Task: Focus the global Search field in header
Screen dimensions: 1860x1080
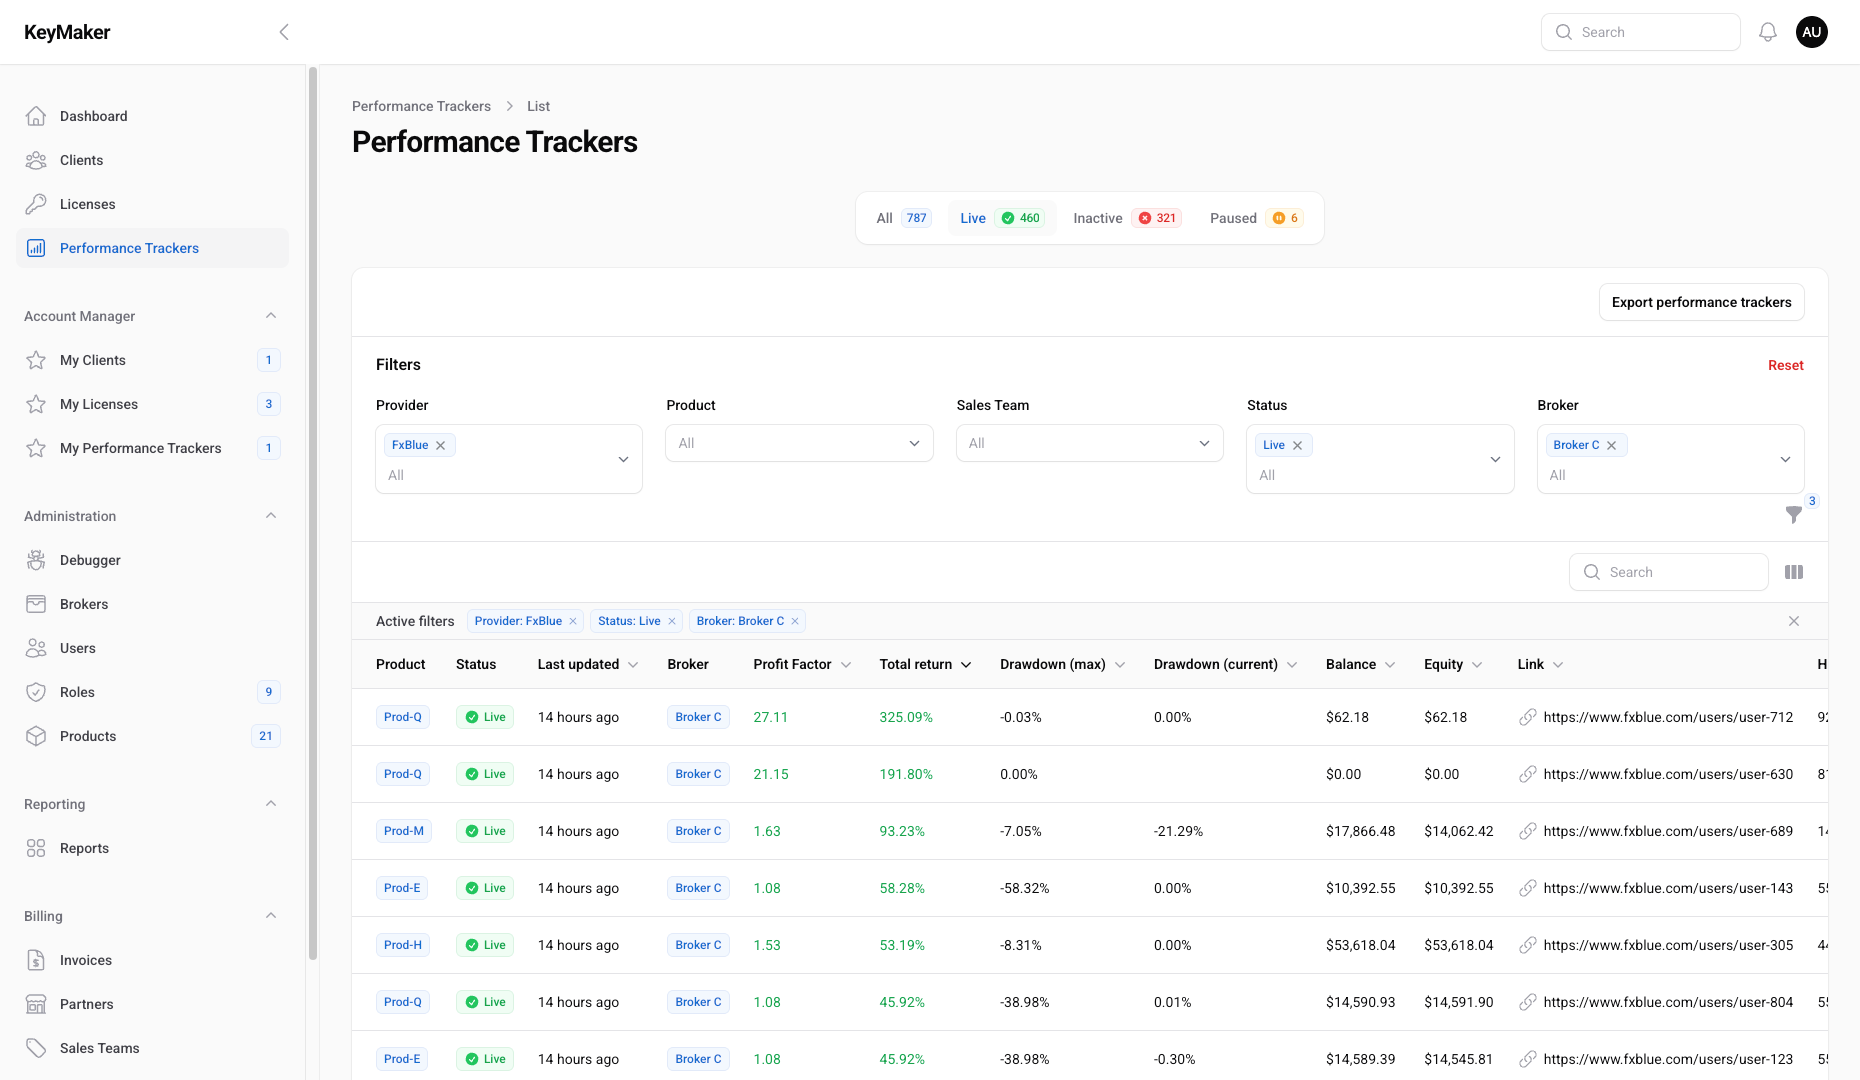Action: (1640, 32)
